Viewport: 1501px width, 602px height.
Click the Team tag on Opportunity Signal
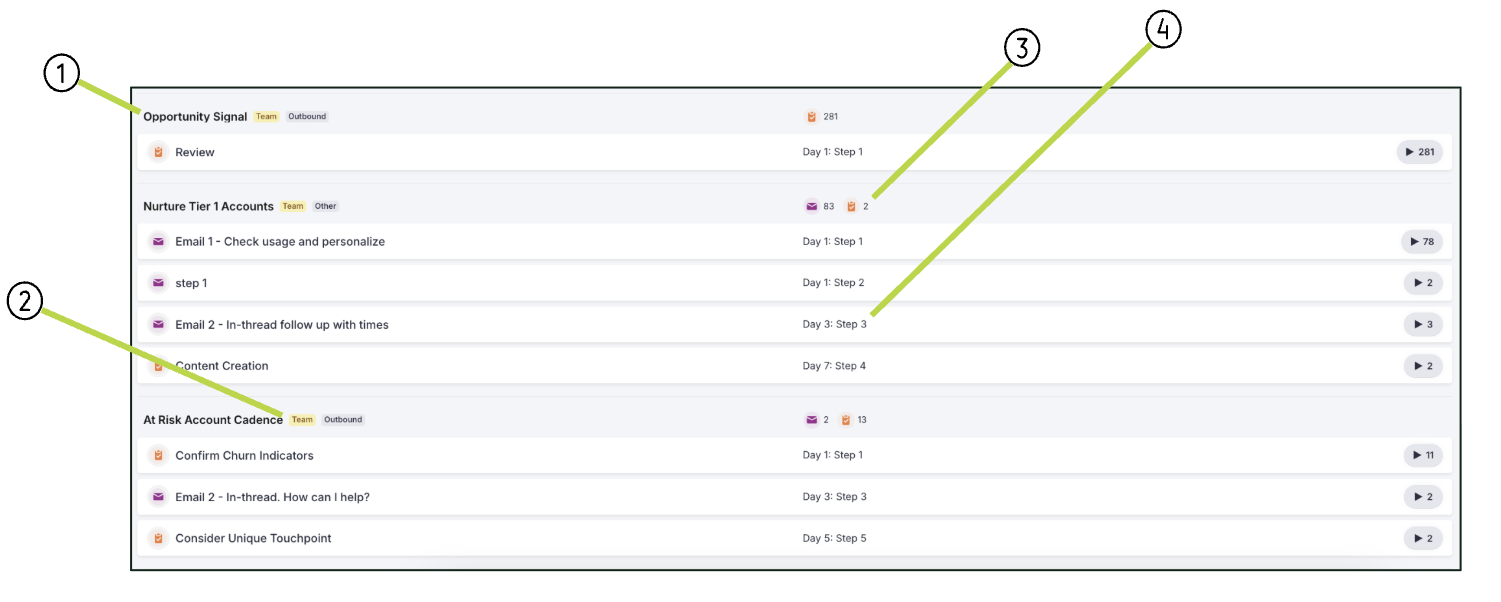coord(266,117)
